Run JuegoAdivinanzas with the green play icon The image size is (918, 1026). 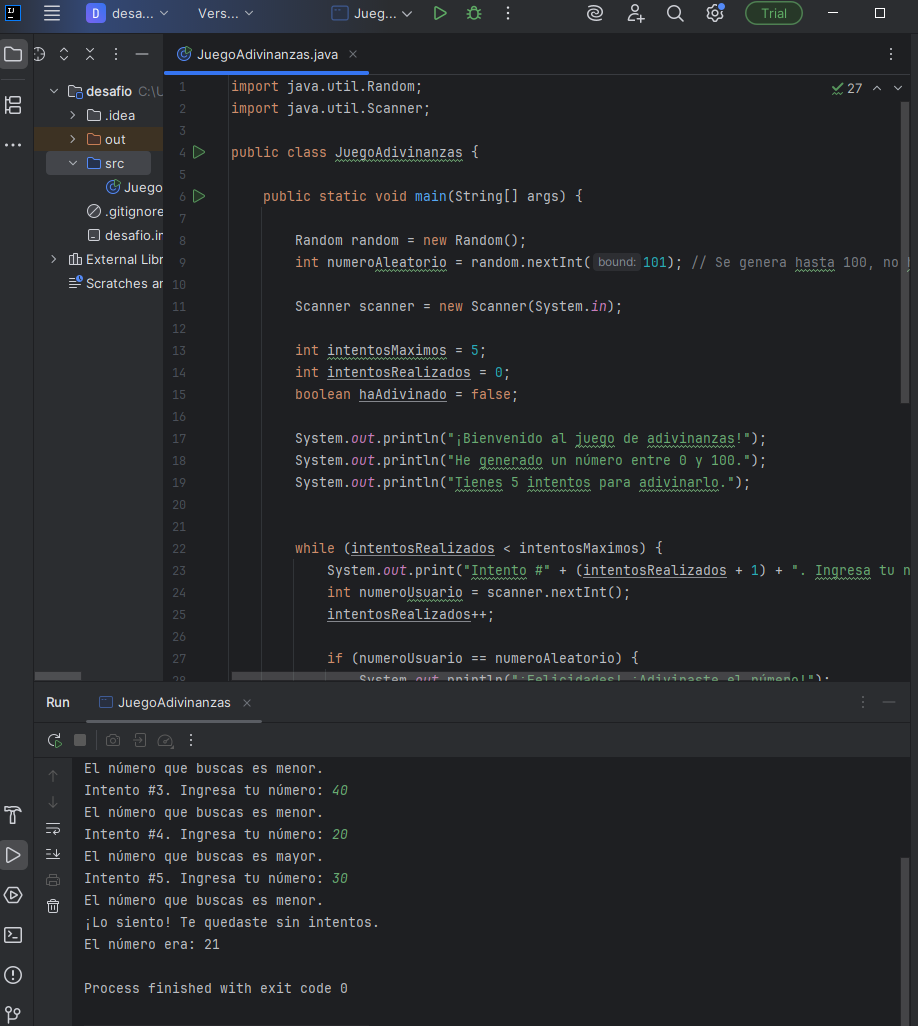(x=440, y=13)
